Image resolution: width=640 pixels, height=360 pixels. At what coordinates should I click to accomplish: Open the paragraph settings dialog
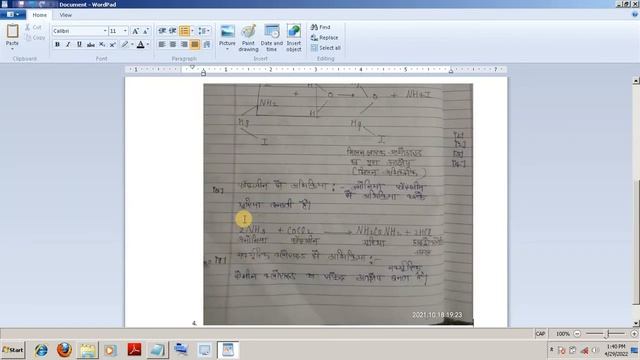pos(207,44)
